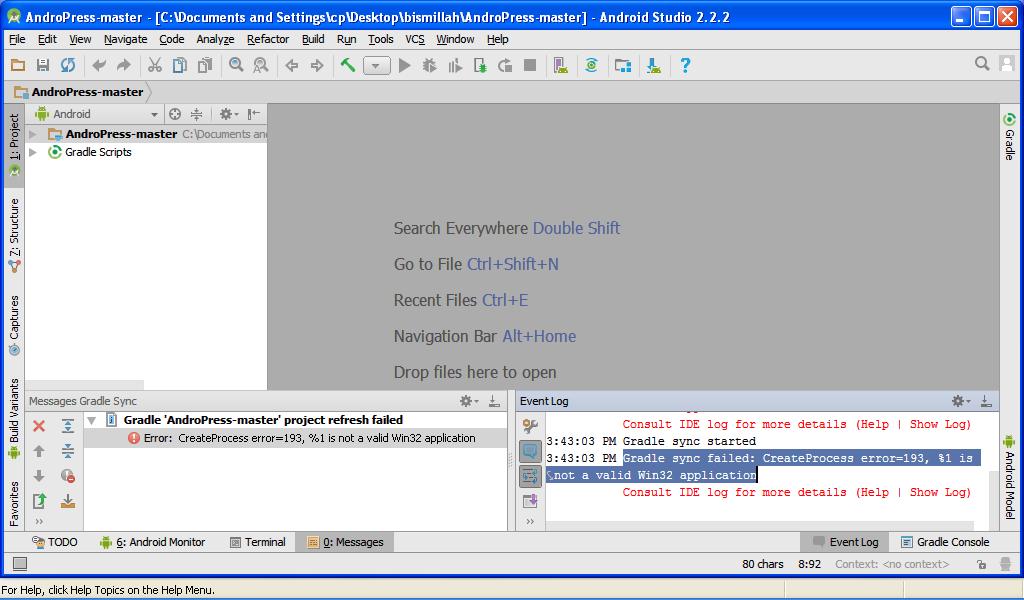Open the Gradle Console tab
Screen dimensions: 1024x600
pos(945,542)
